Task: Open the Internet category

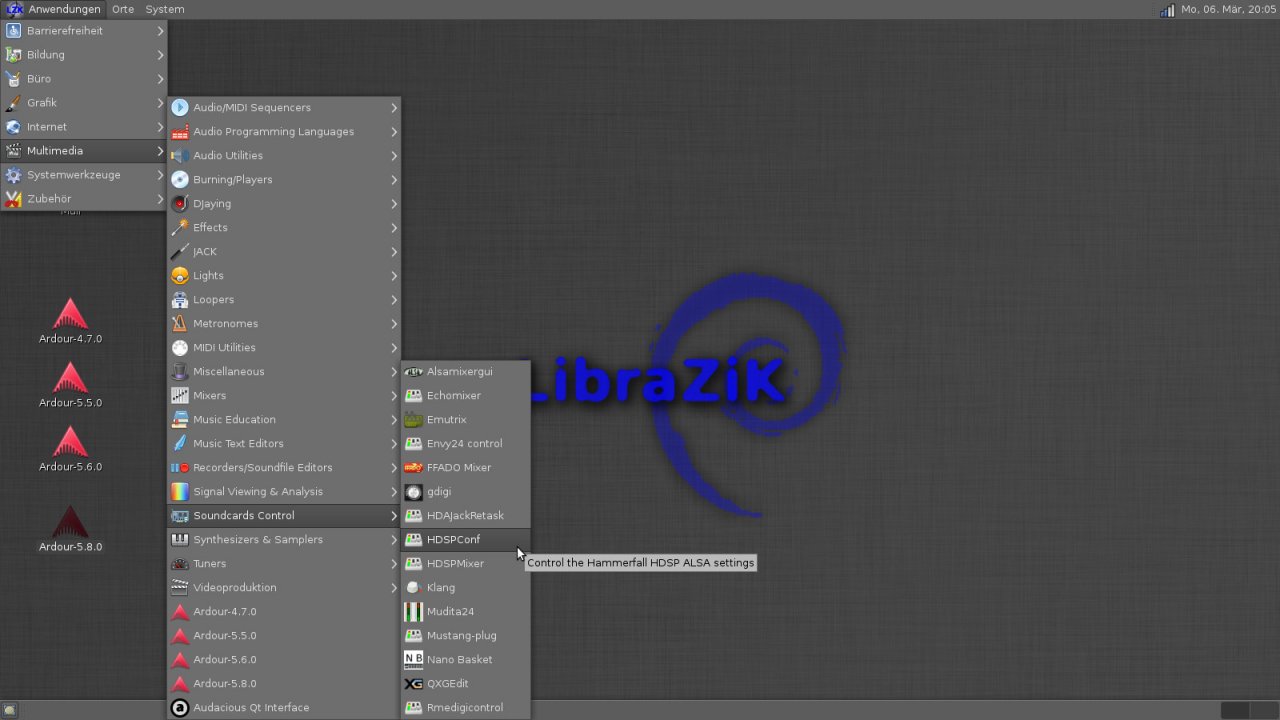Action: click(x=84, y=127)
